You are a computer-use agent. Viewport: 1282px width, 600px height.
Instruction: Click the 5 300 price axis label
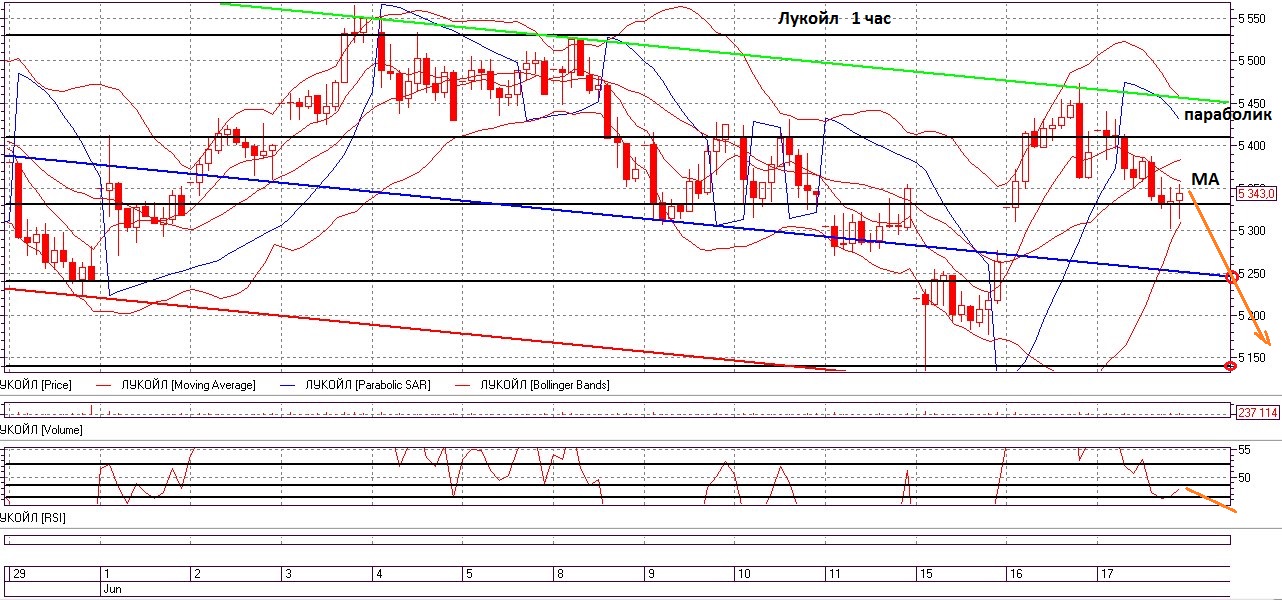coord(1254,231)
